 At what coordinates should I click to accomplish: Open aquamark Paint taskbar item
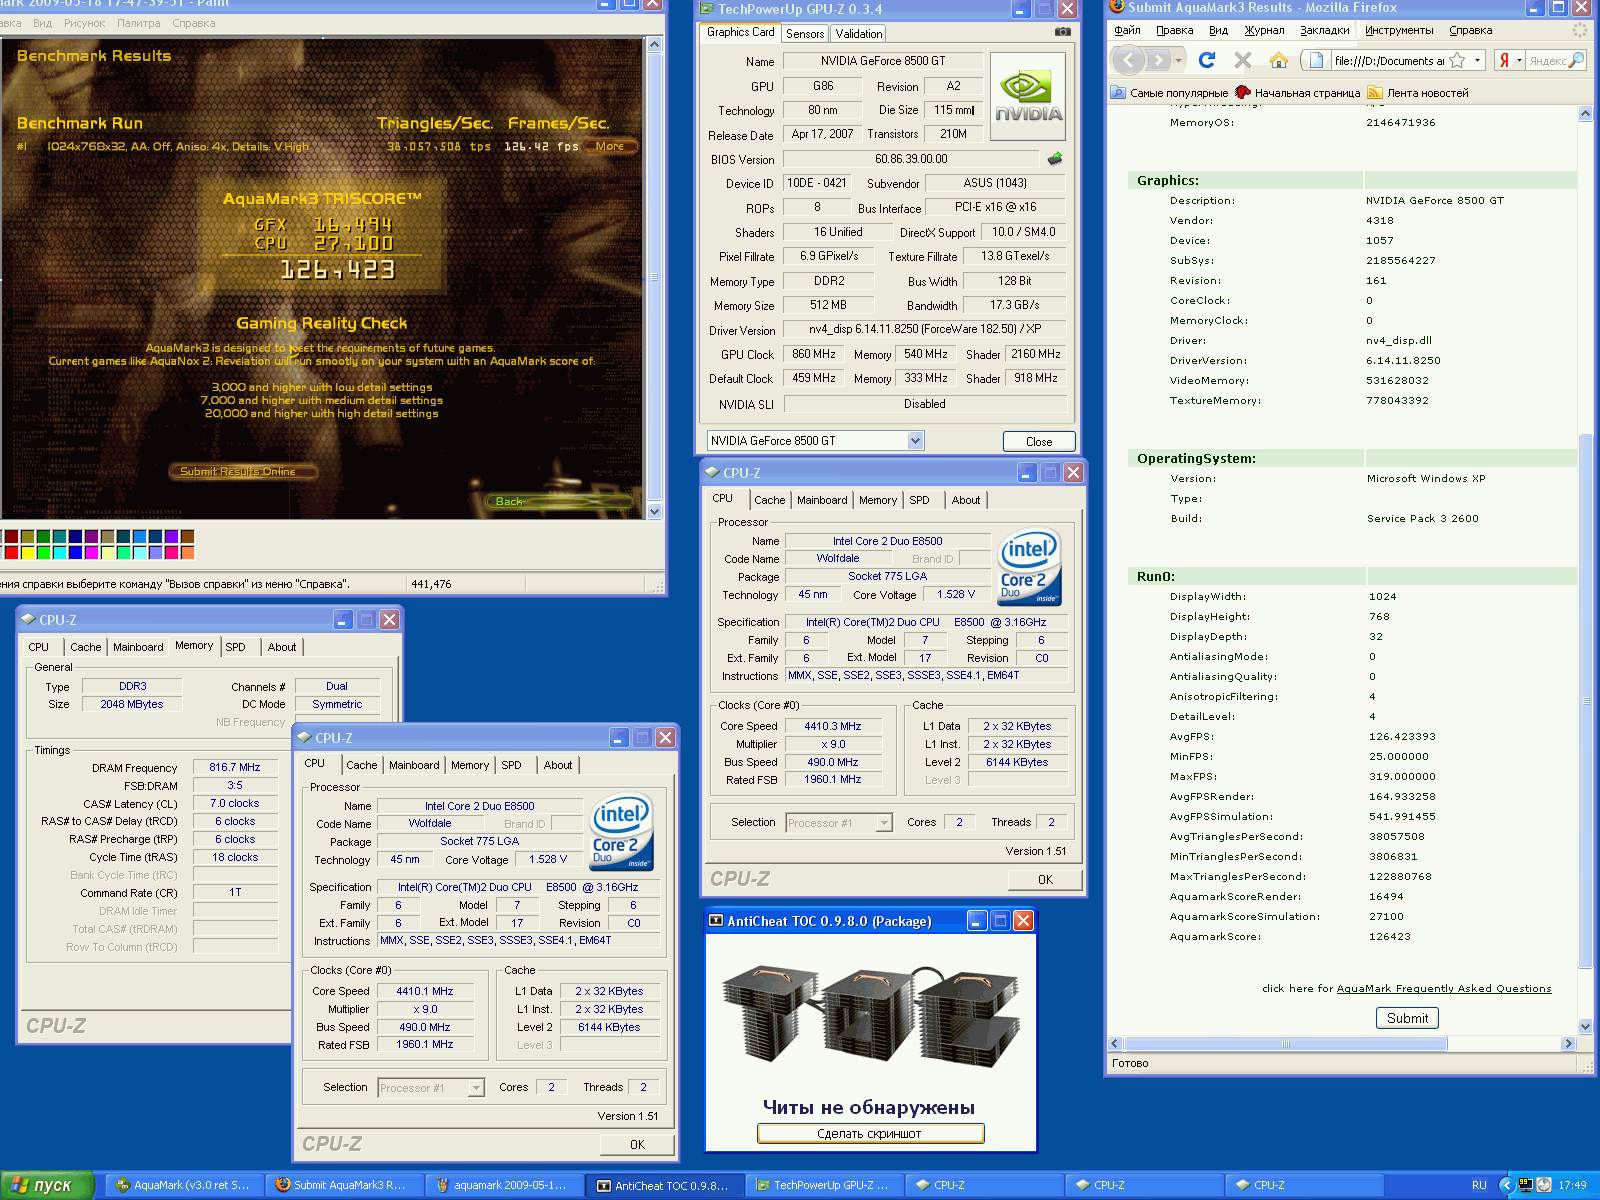(x=505, y=1185)
